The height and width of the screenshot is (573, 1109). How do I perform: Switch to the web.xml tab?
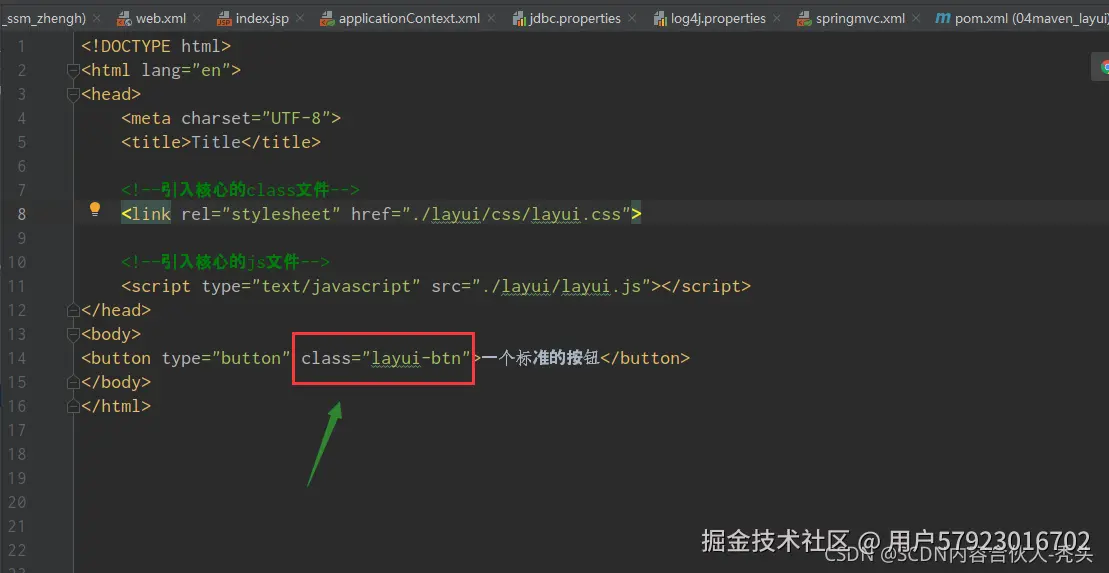(x=161, y=18)
